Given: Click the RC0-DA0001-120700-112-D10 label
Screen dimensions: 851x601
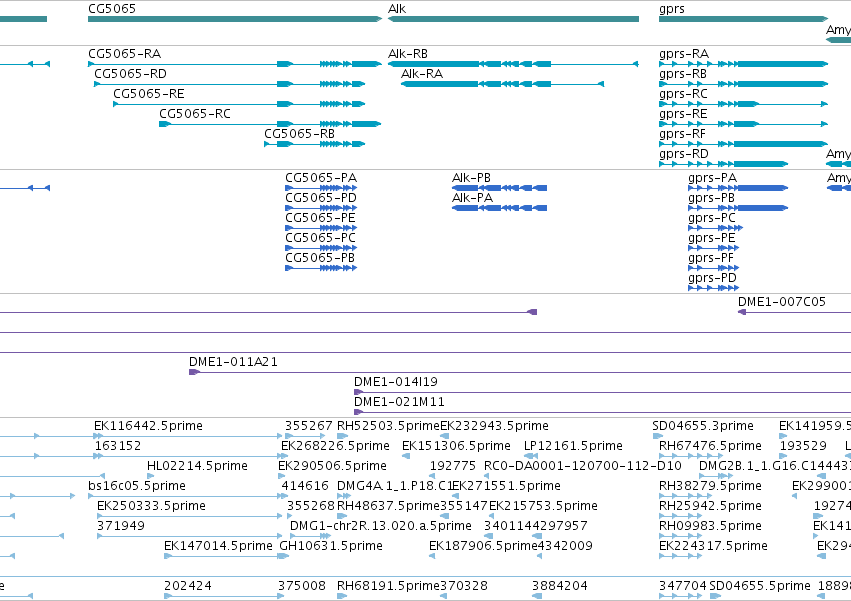Looking at the screenshot, I should point(582,466).
